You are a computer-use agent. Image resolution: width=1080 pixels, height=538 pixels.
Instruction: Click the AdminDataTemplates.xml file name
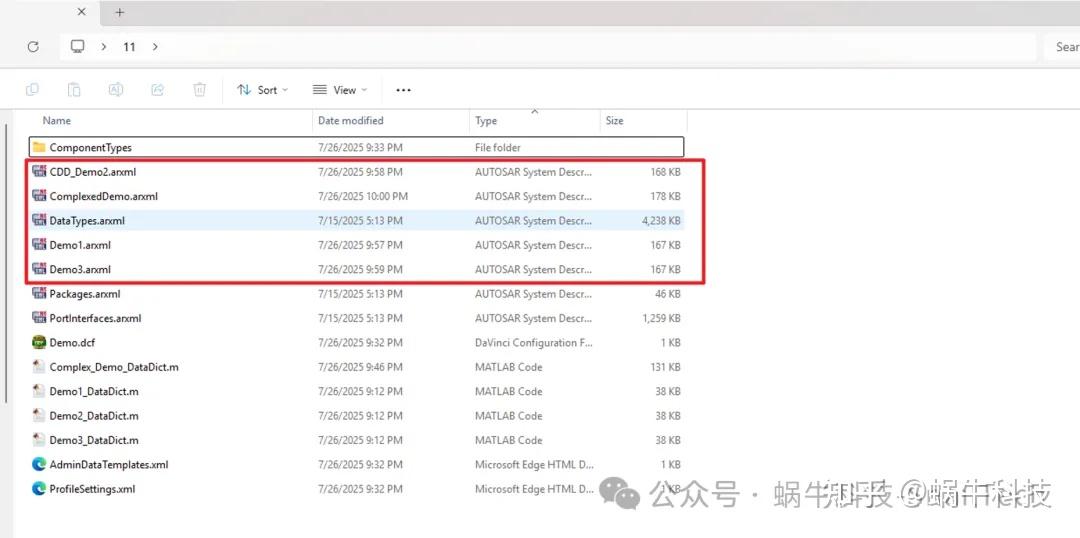pos(109,465)
